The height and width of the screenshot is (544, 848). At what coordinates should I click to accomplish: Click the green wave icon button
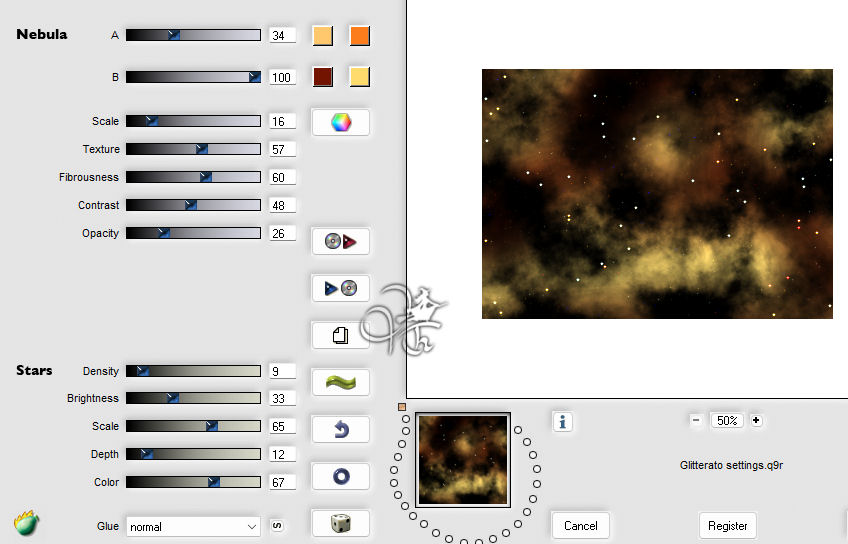click(x=340, y=382)
